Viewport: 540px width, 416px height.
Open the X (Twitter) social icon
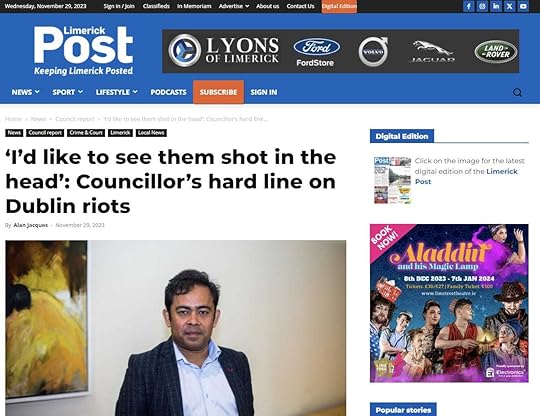pyautogui.click(x=510, y=6)
